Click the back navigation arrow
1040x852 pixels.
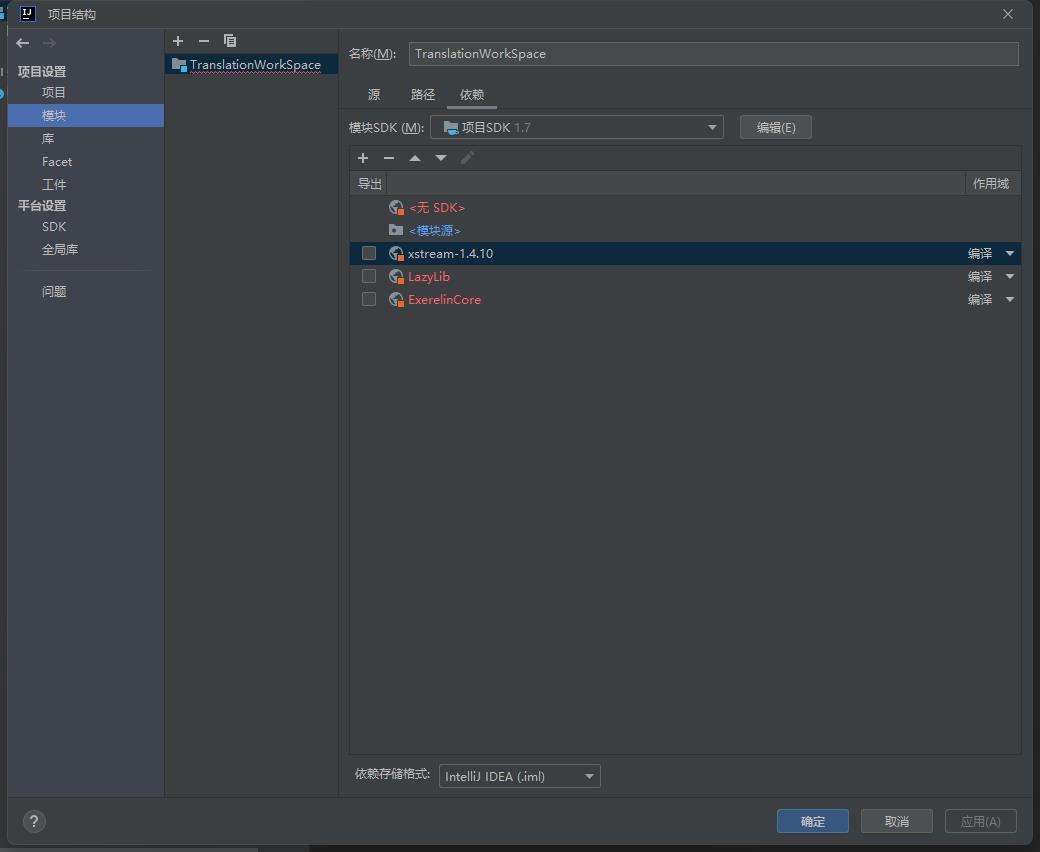coord(23,43)
